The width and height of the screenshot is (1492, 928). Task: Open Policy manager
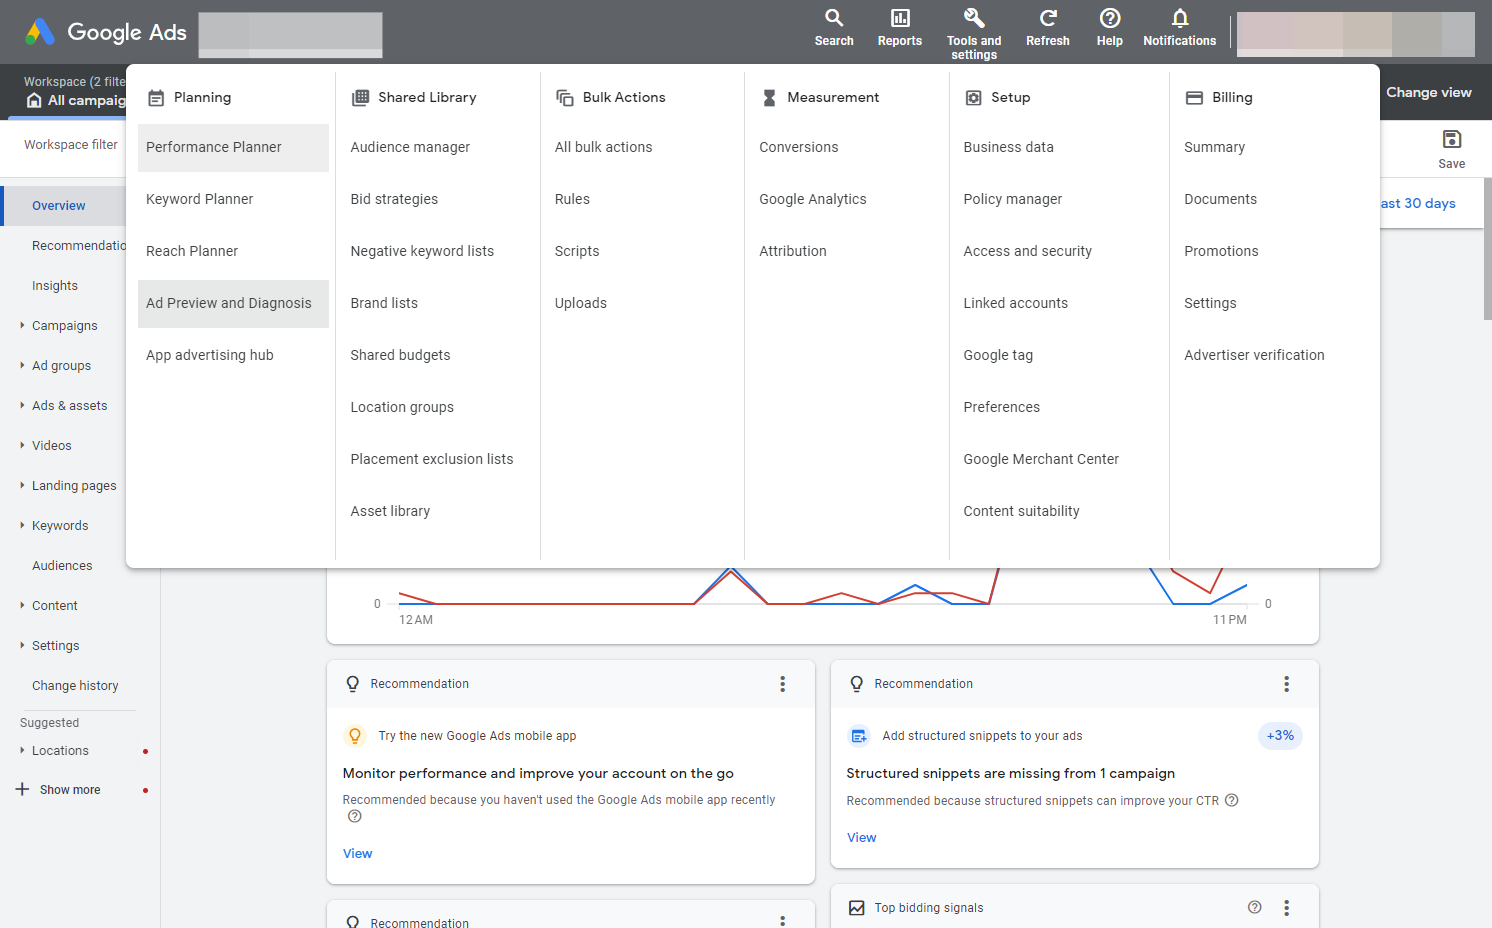click(1012, 199)
